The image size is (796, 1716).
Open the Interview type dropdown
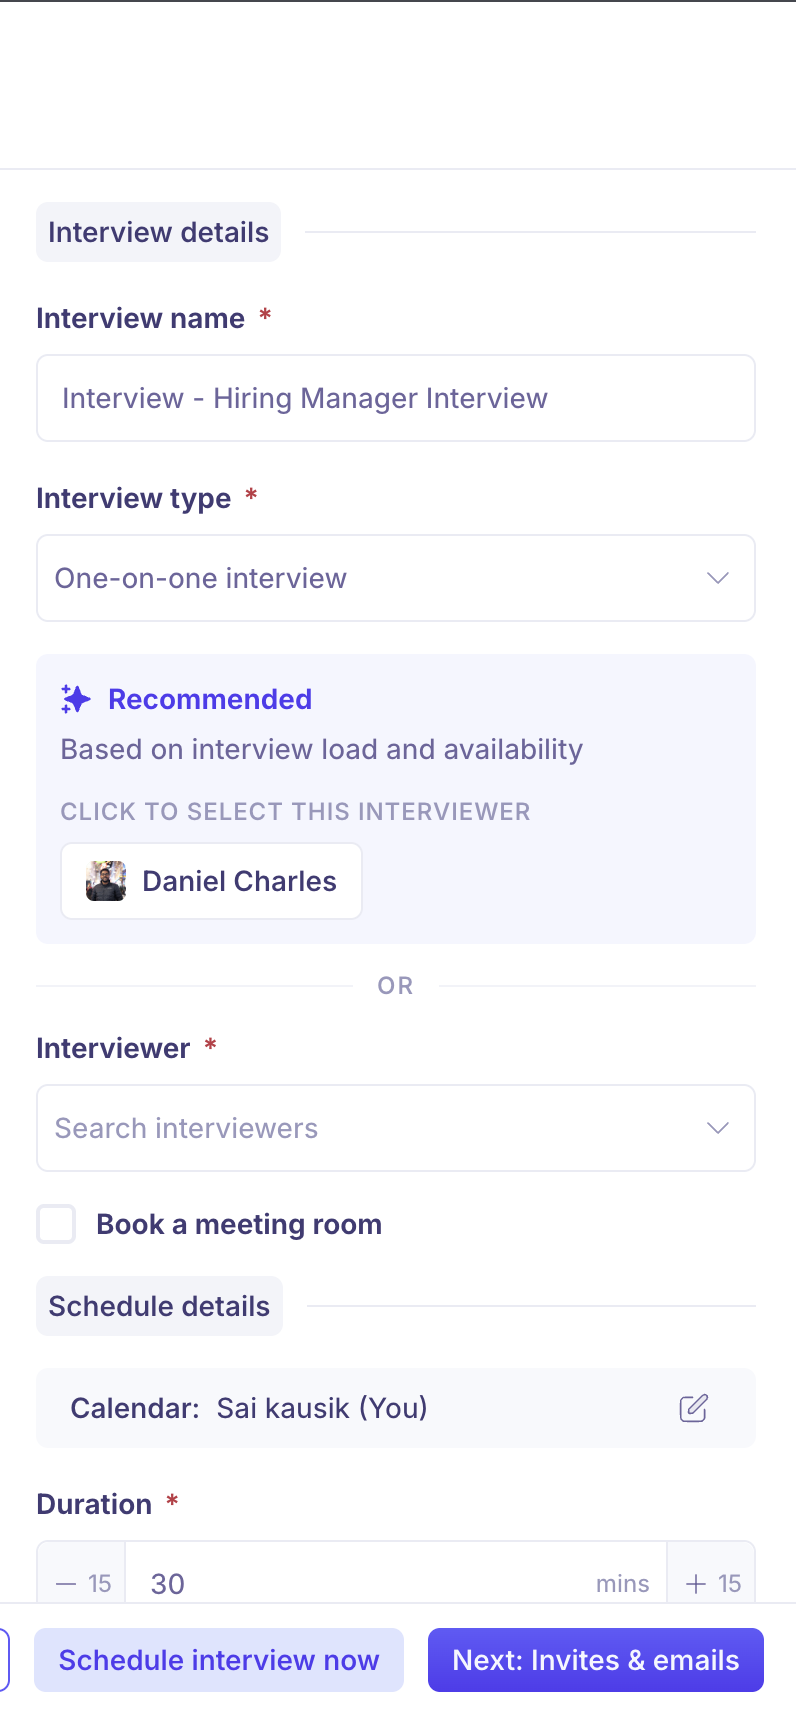coord(396,578)
